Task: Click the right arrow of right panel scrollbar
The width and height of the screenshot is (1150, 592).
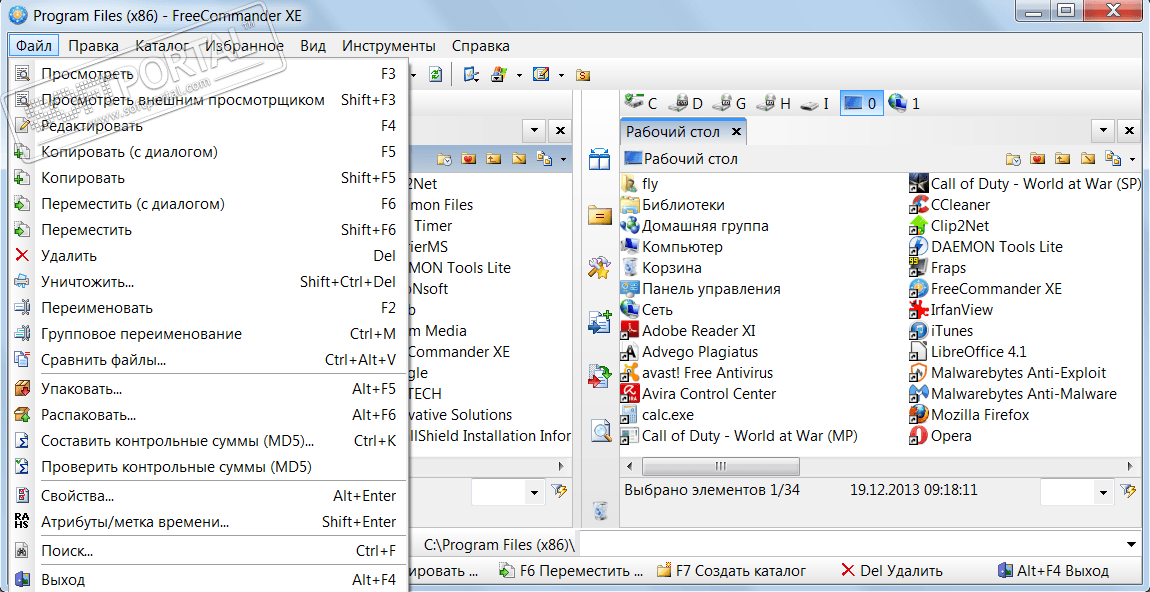Action: click(x=1132, y=466)
